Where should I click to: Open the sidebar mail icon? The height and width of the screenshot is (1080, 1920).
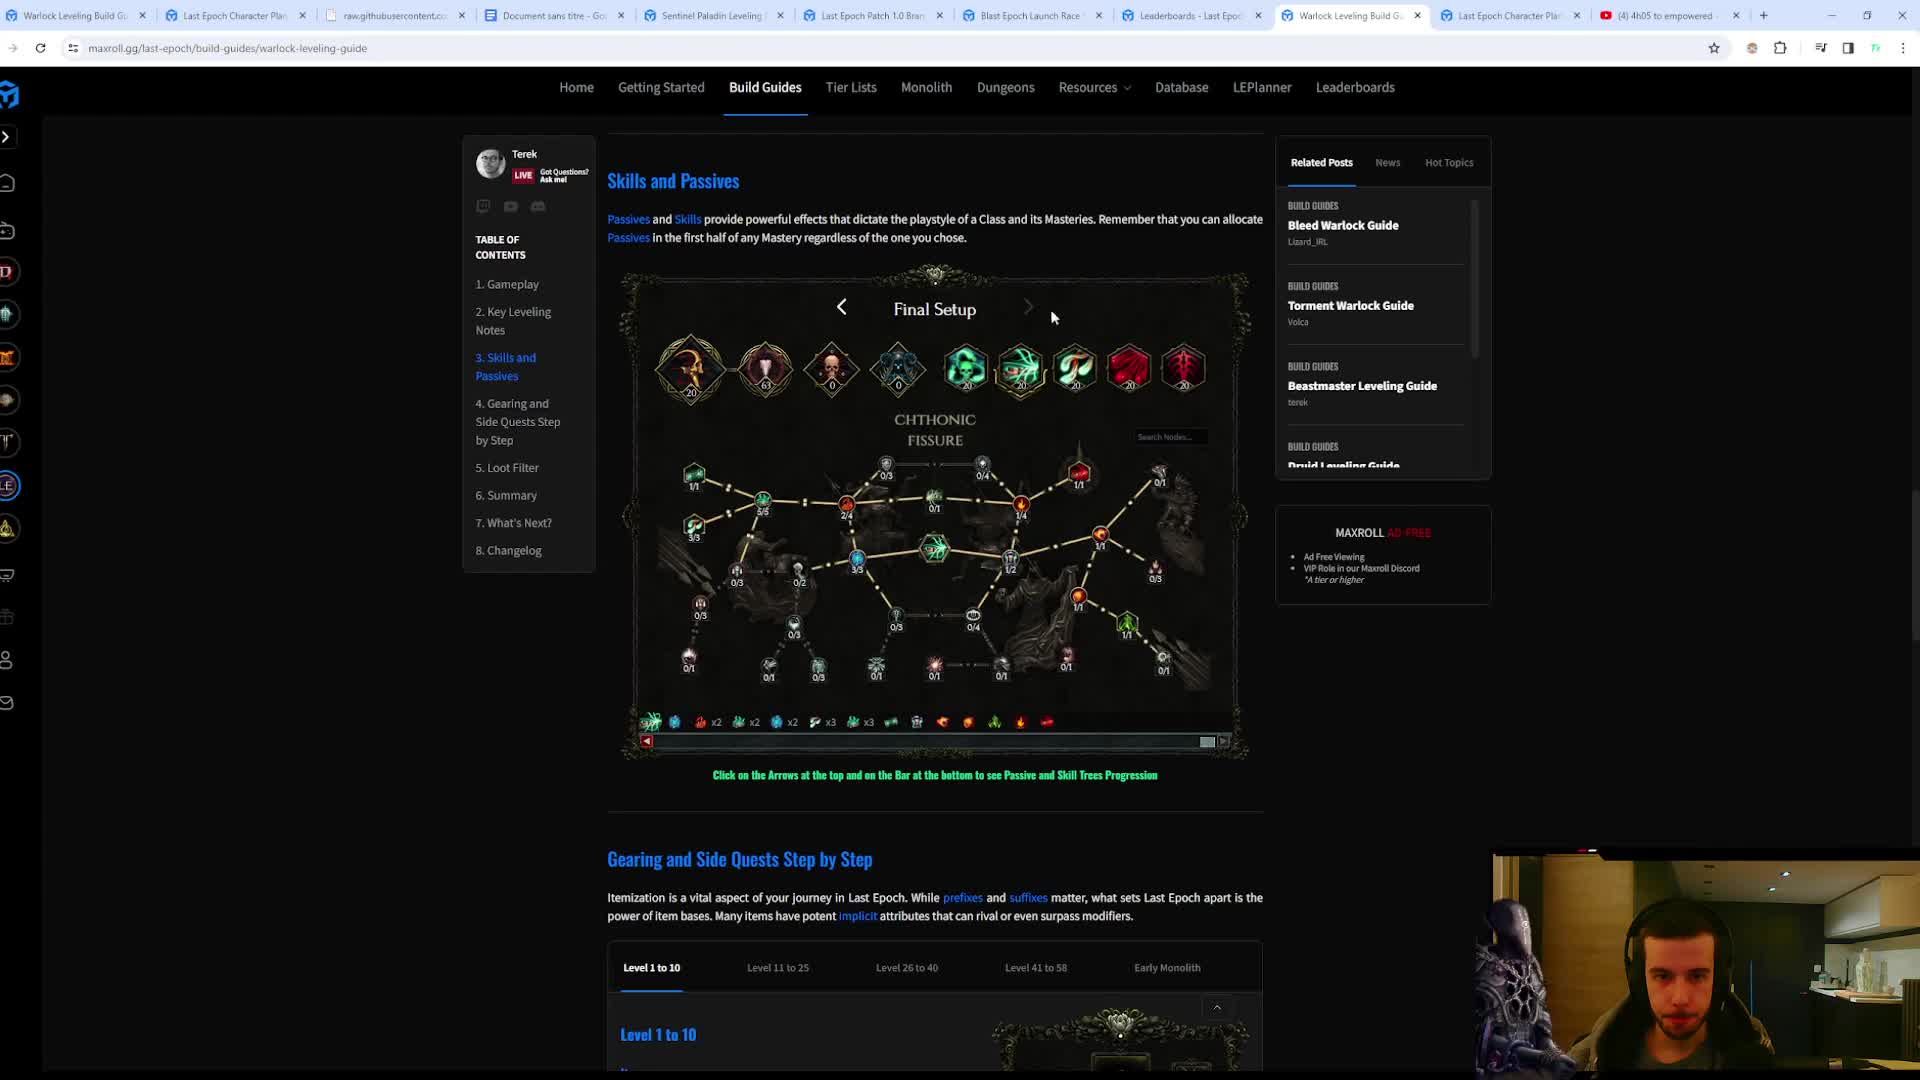[7, 703]
